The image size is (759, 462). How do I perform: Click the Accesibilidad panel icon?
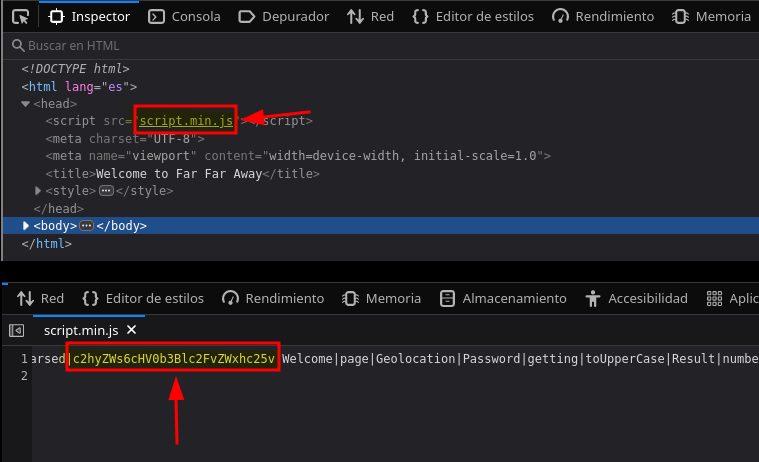tap(593, 298)
